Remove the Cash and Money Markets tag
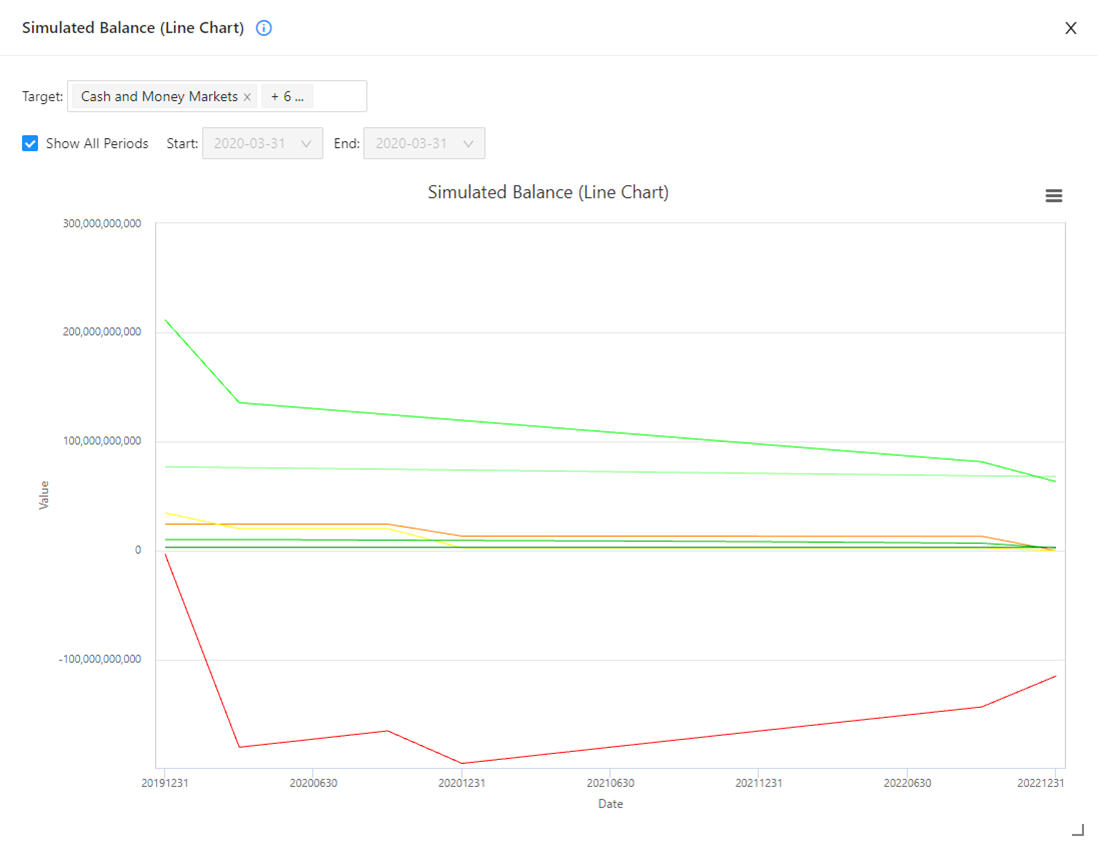 pos(247,97)
